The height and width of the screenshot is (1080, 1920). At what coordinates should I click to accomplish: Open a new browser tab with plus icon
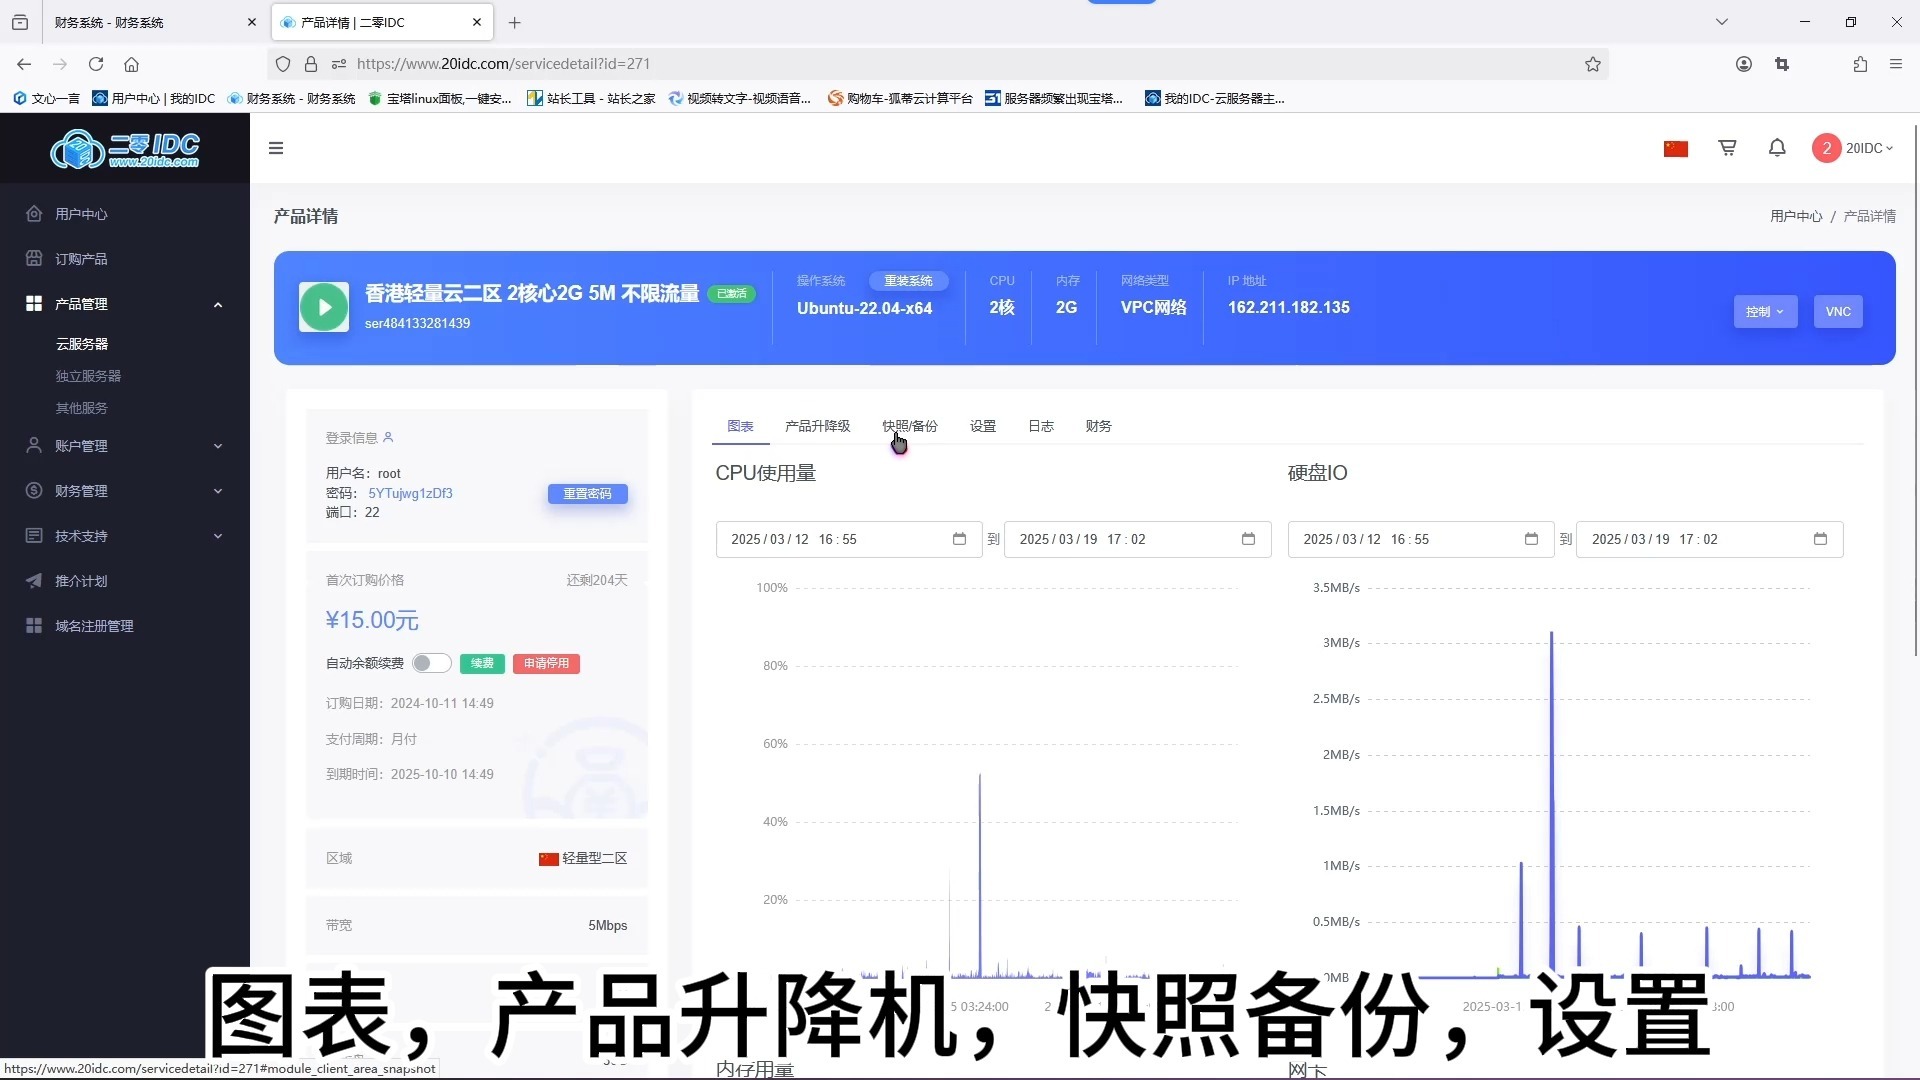point(515,22)
